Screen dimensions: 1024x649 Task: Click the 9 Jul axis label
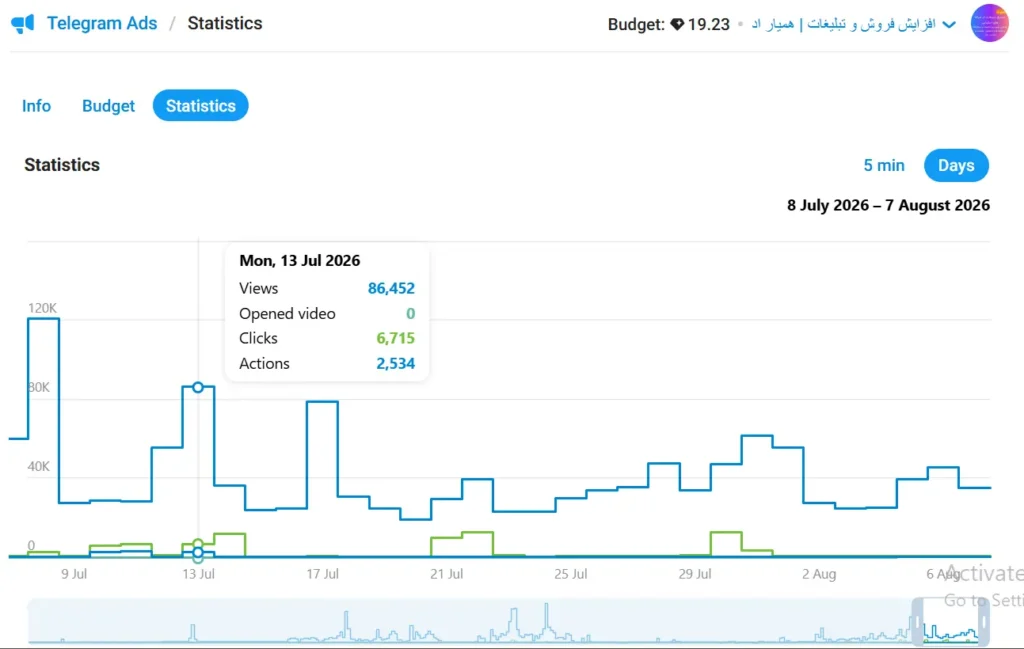point(74,574)
